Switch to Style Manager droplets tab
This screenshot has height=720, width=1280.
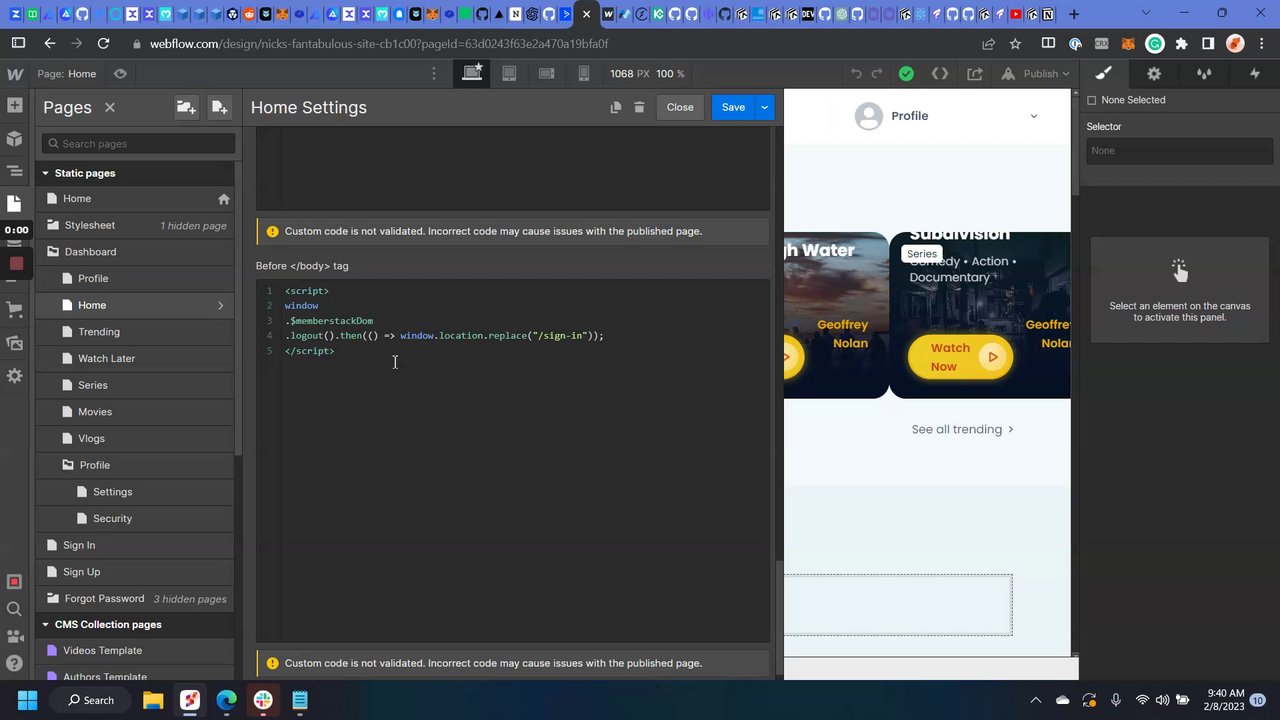pyautogui.click(x=1204, y=74)
